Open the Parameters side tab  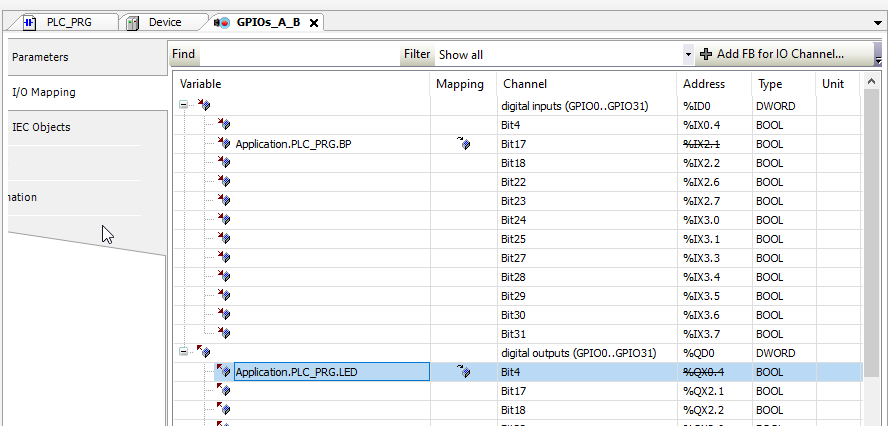[x=88, y=57]
